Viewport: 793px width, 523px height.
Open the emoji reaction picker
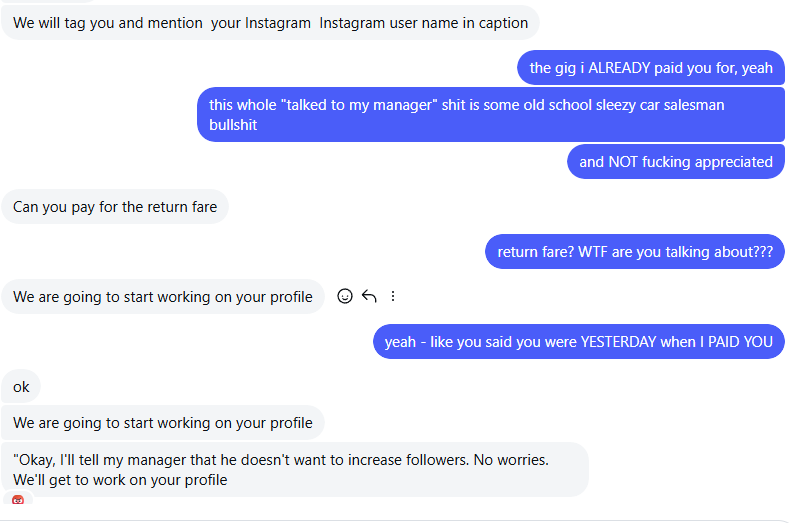345,296
